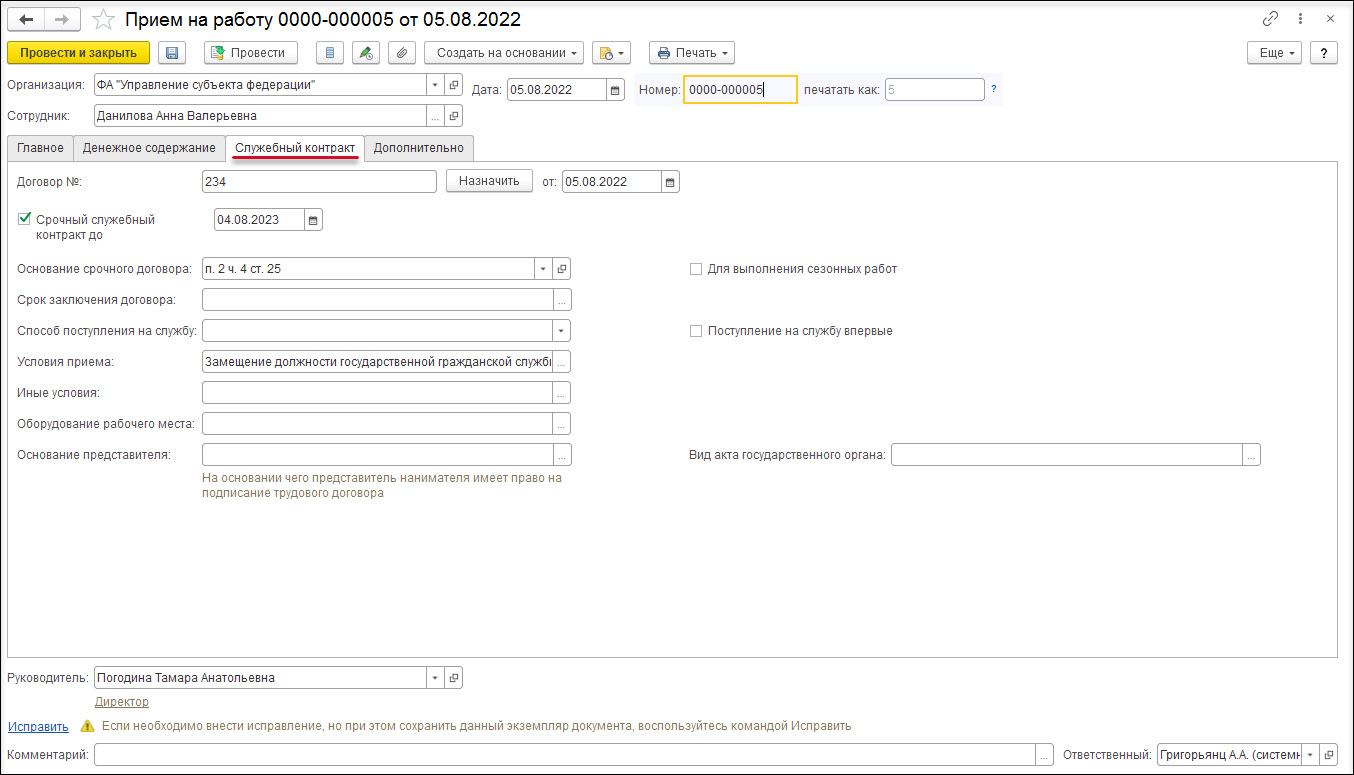1354x775 pixels.
Task: Open Вид акта государственного органа ellipsis selector
Action: pyautogui.click(x=1252, y=455)
